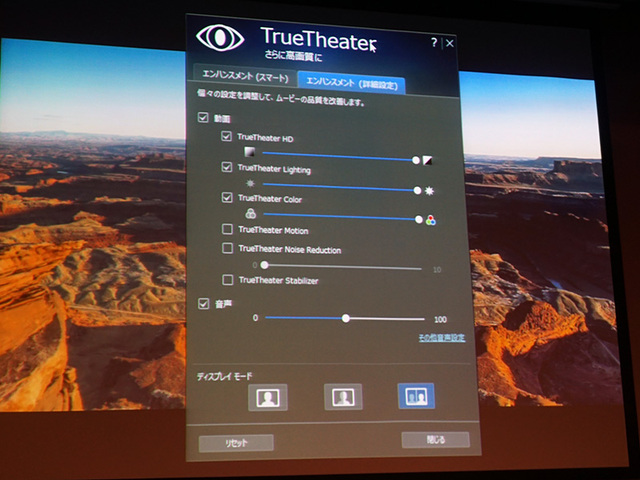
Task: Uncheck the TrueTheater HD checkbox
Action: point(227,136)
